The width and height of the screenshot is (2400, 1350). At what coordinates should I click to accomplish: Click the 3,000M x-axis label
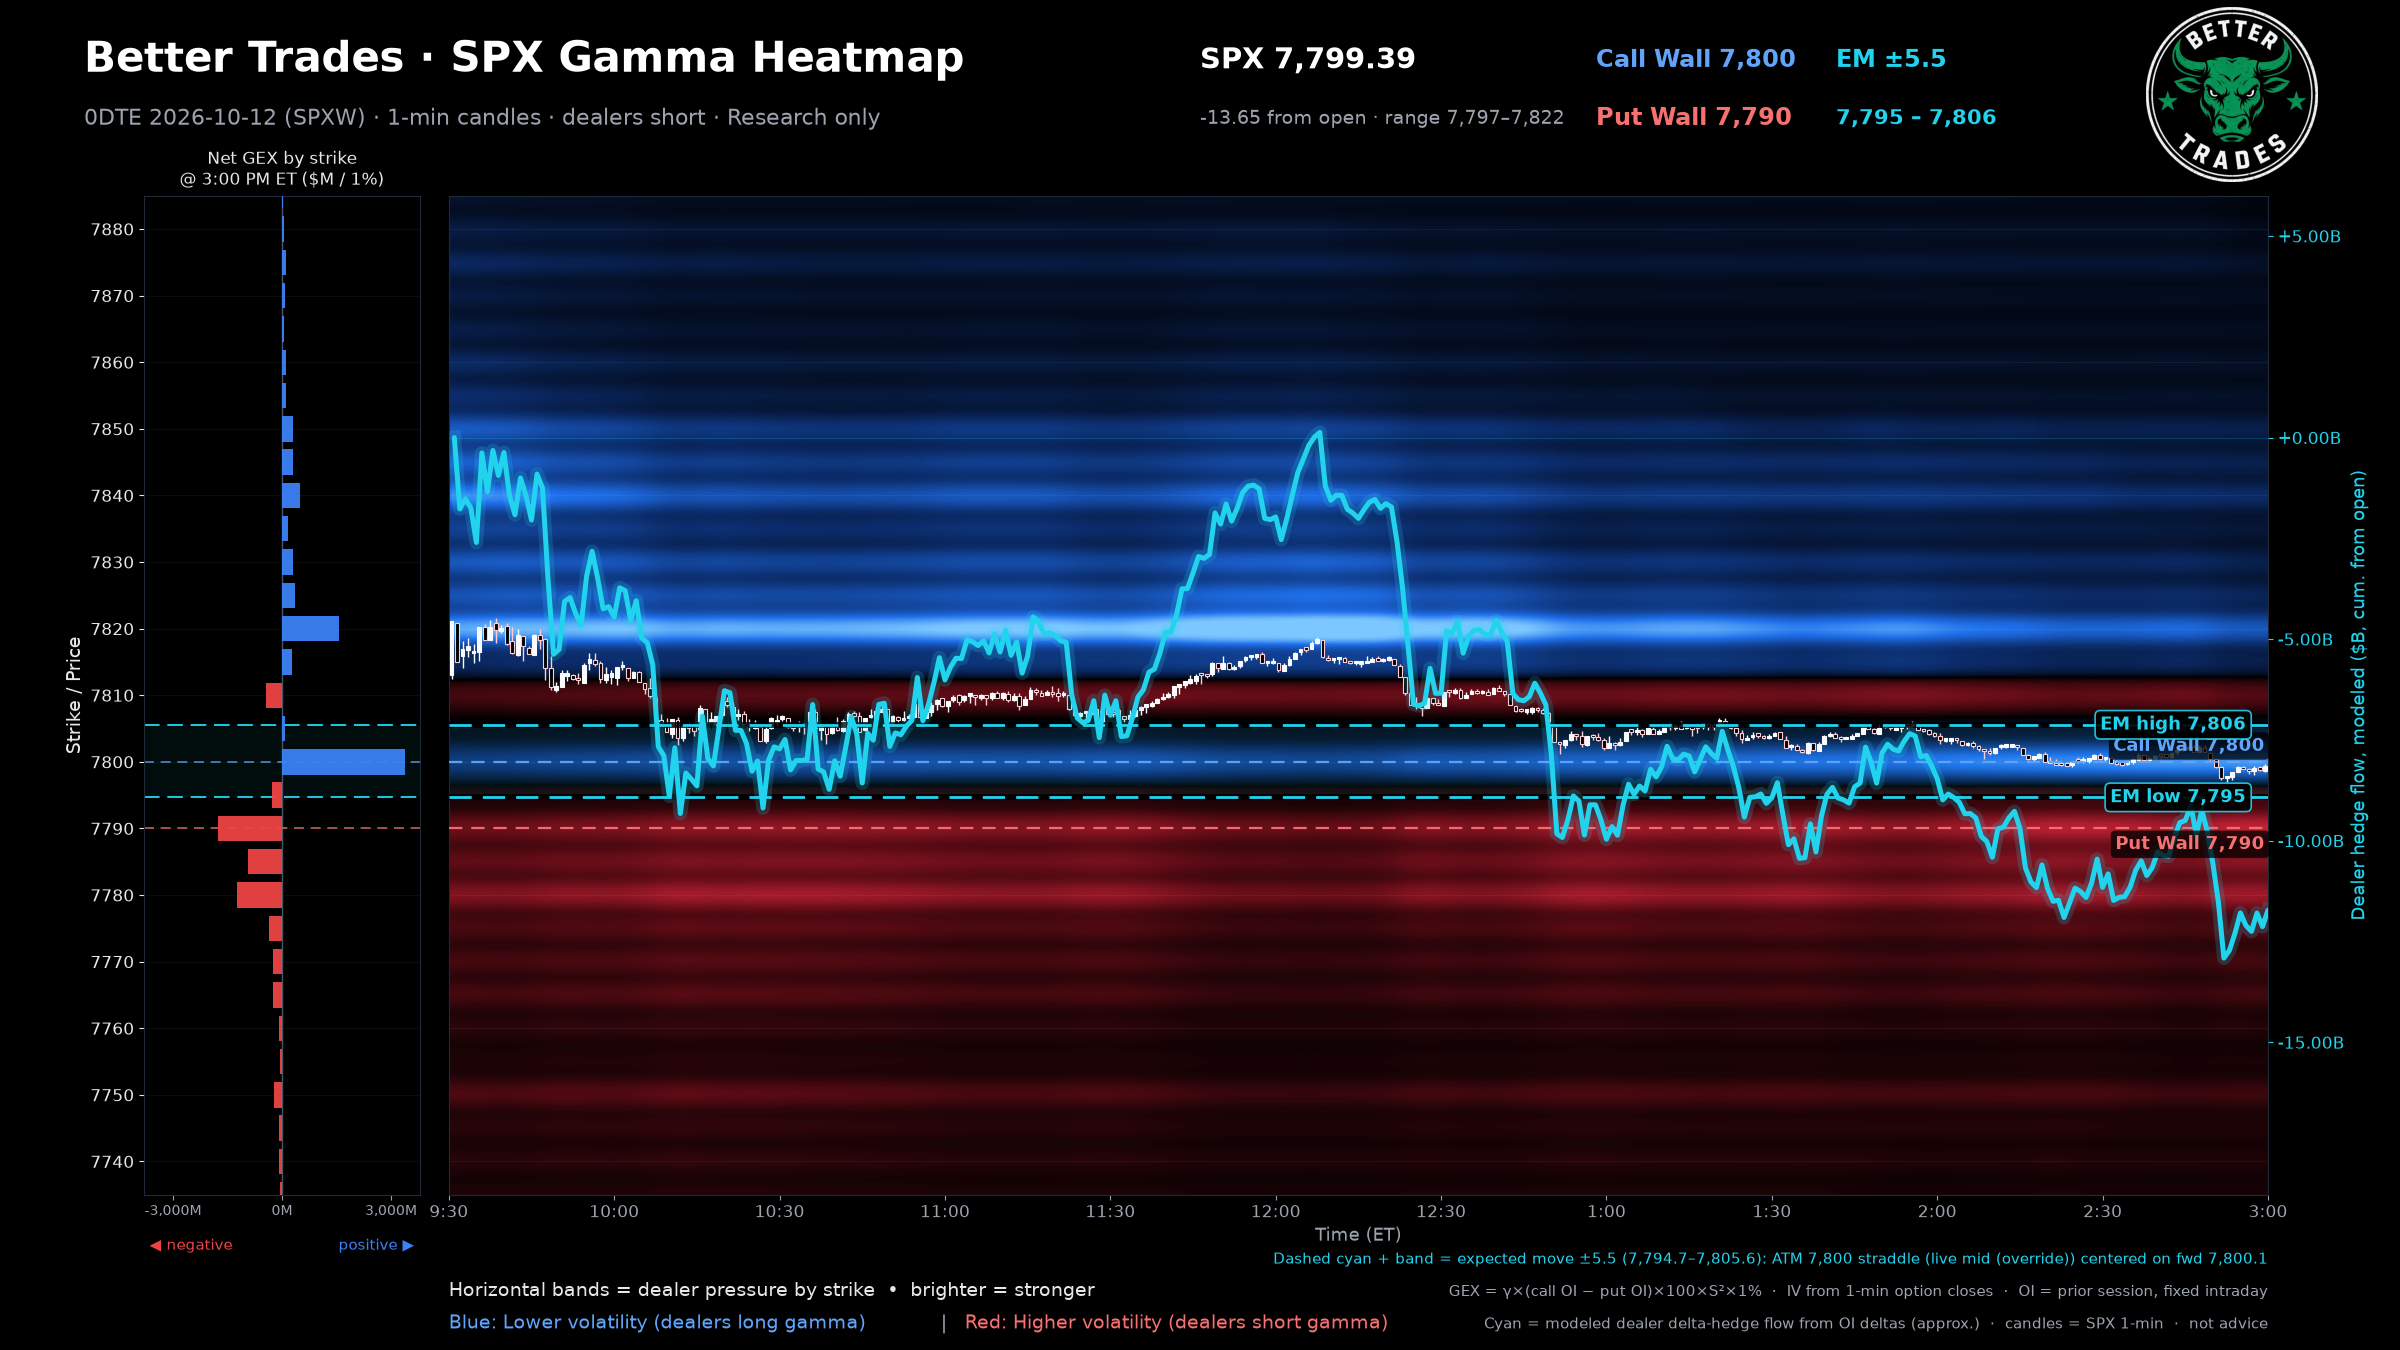pos(391,1211)
